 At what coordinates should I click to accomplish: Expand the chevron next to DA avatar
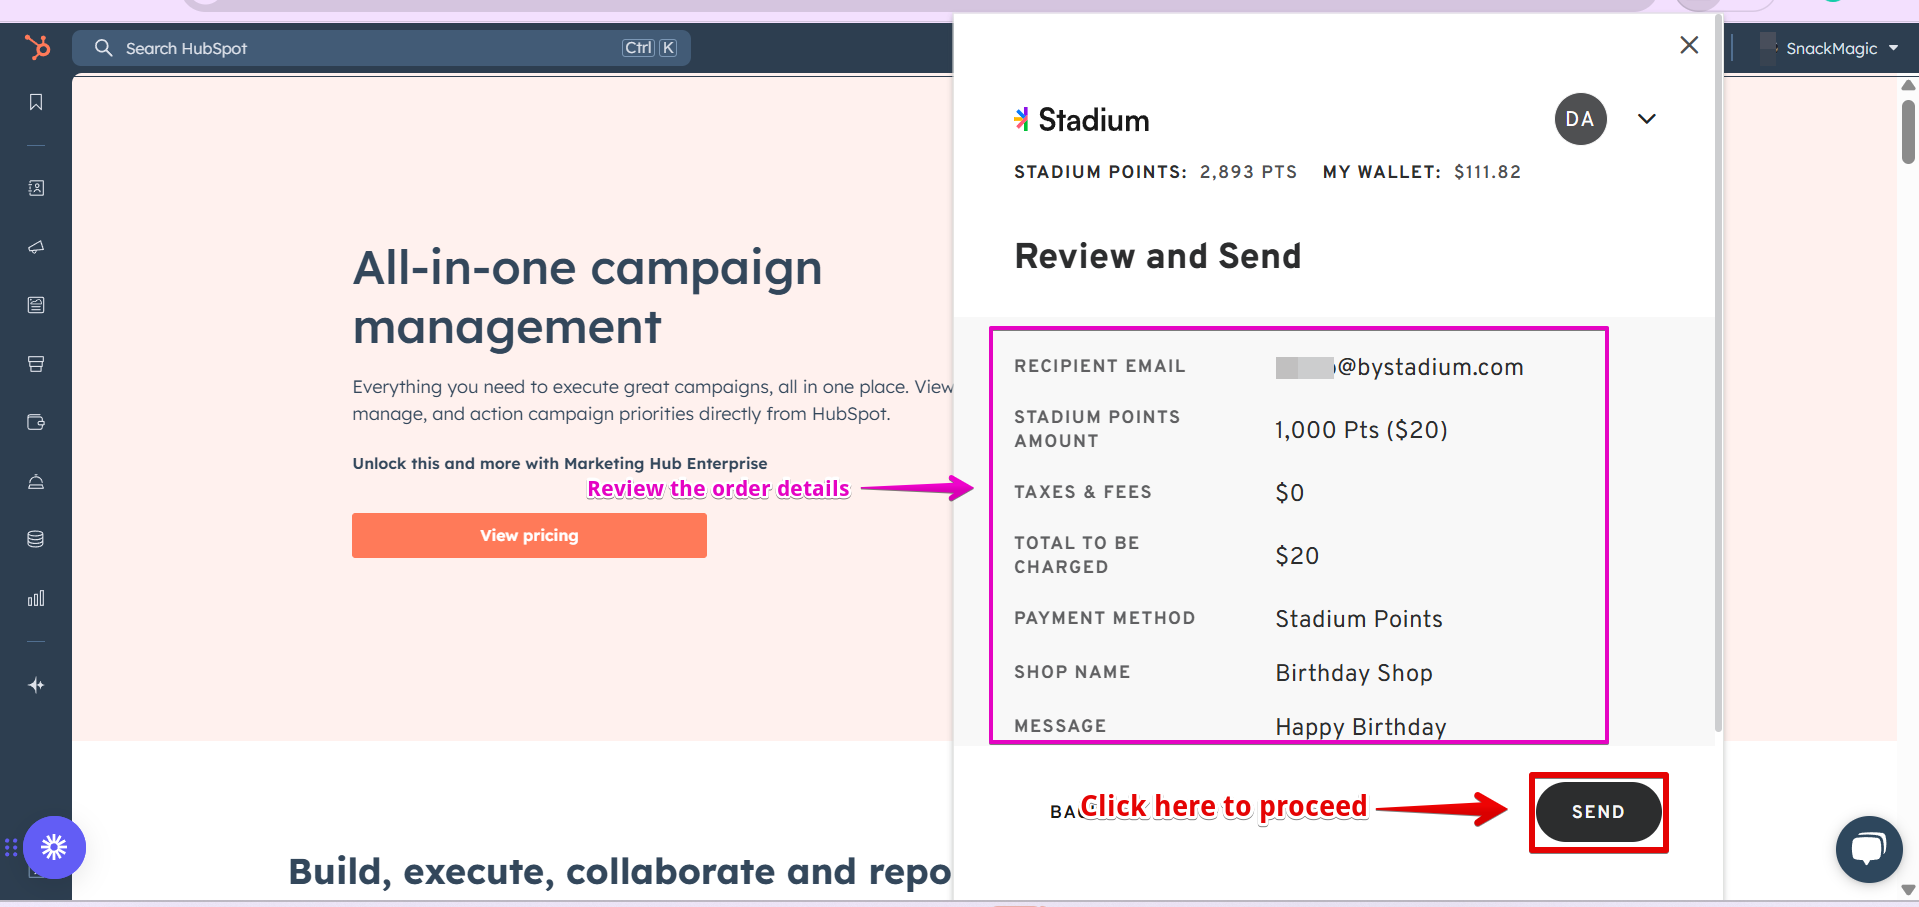pos(1647,119)
